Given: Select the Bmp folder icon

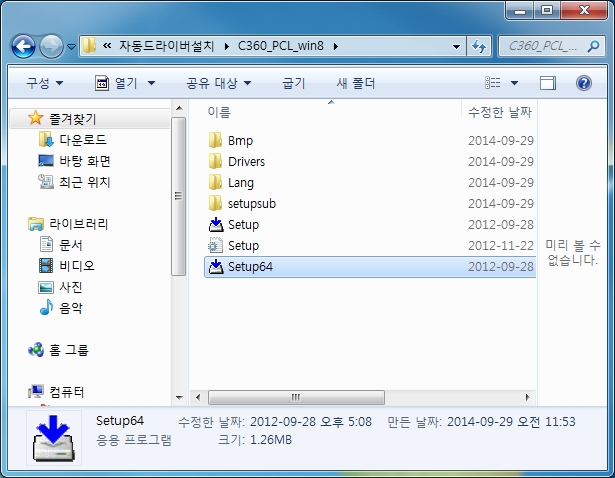Looking at the screenshot, I should pyautogui.click(x=215, y=141).
